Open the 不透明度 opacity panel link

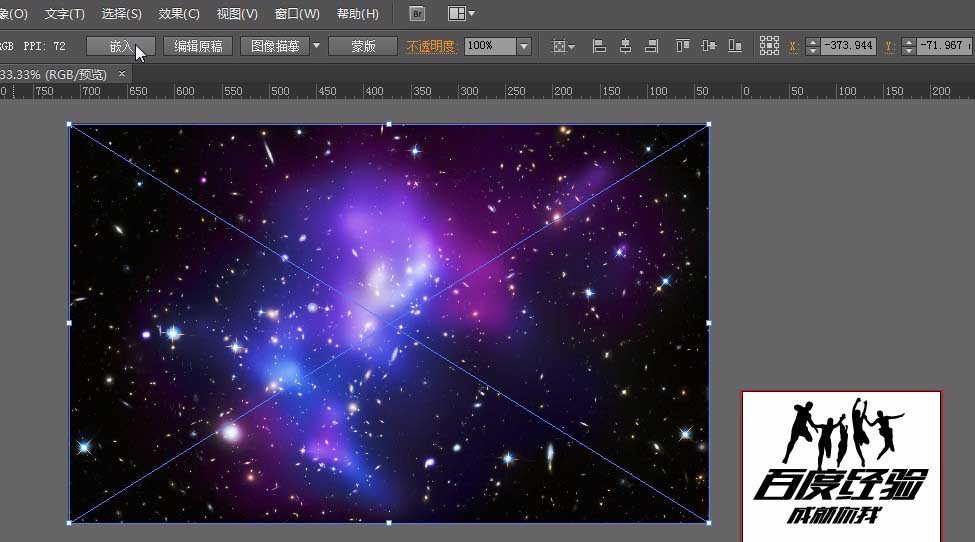click(432, 47)
